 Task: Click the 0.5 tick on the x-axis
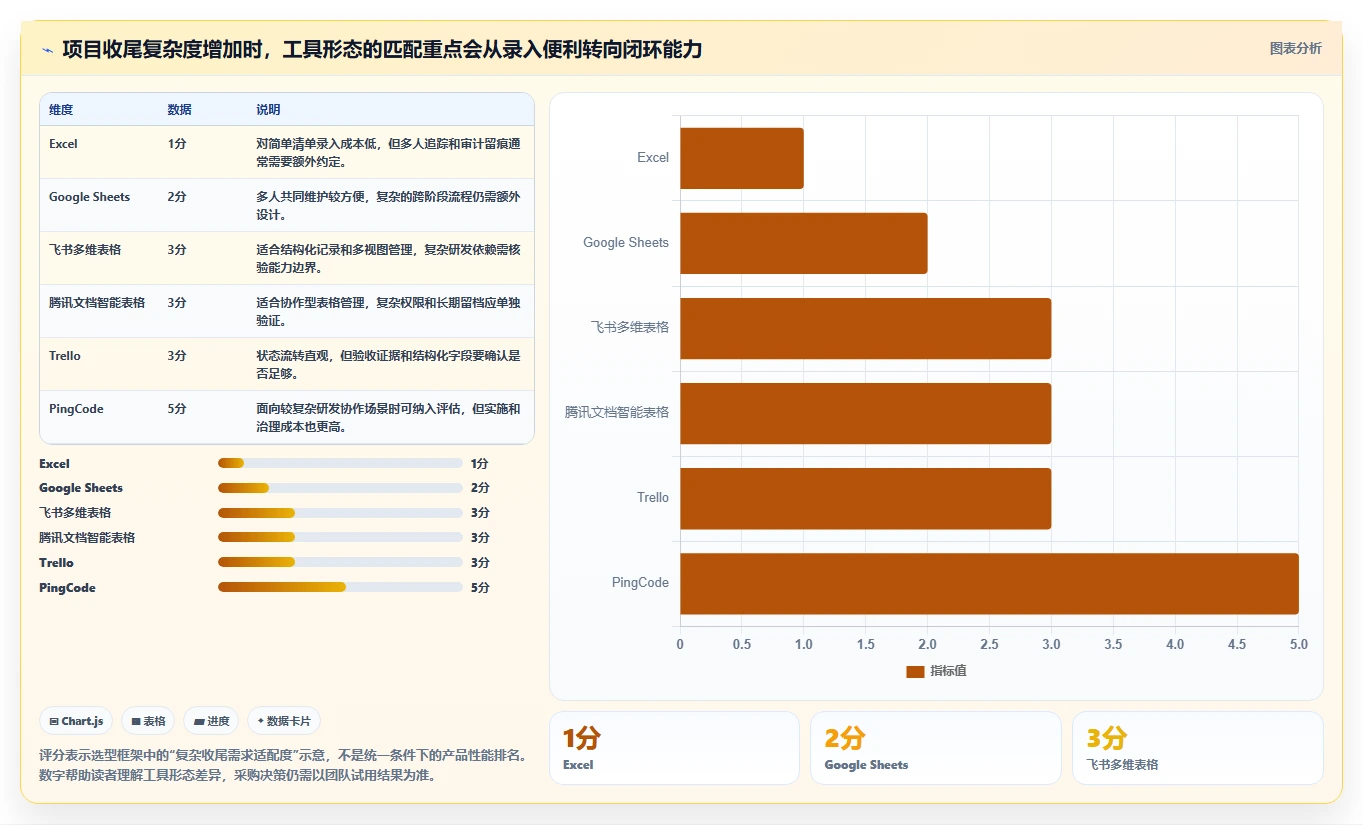[742, 645]
